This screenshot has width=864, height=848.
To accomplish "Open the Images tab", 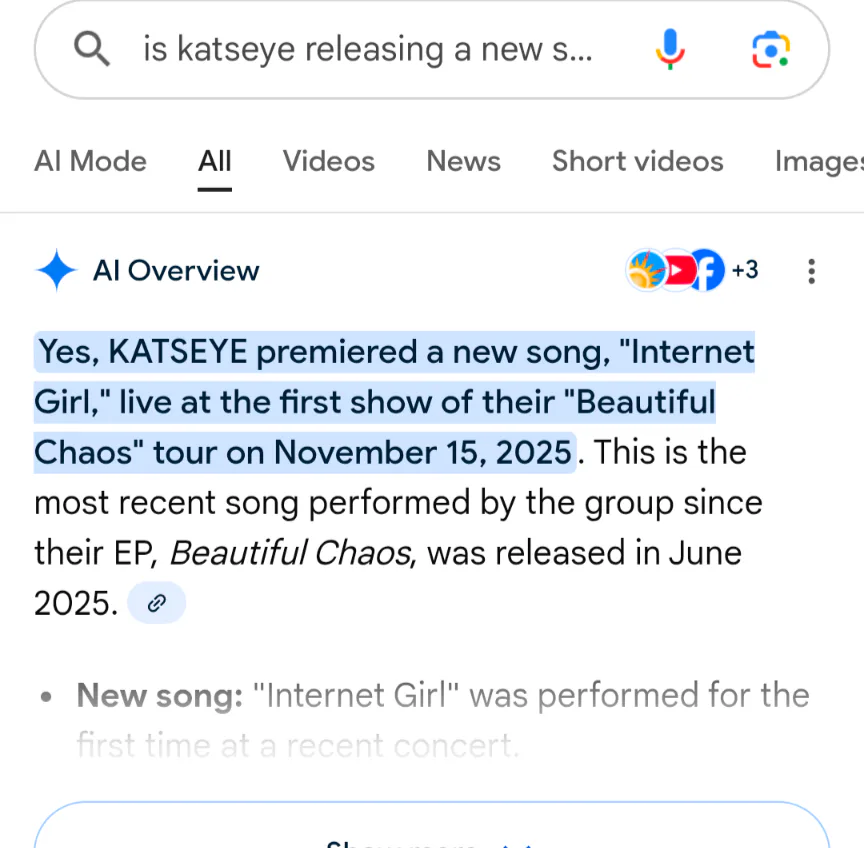I will coord(818,161).
